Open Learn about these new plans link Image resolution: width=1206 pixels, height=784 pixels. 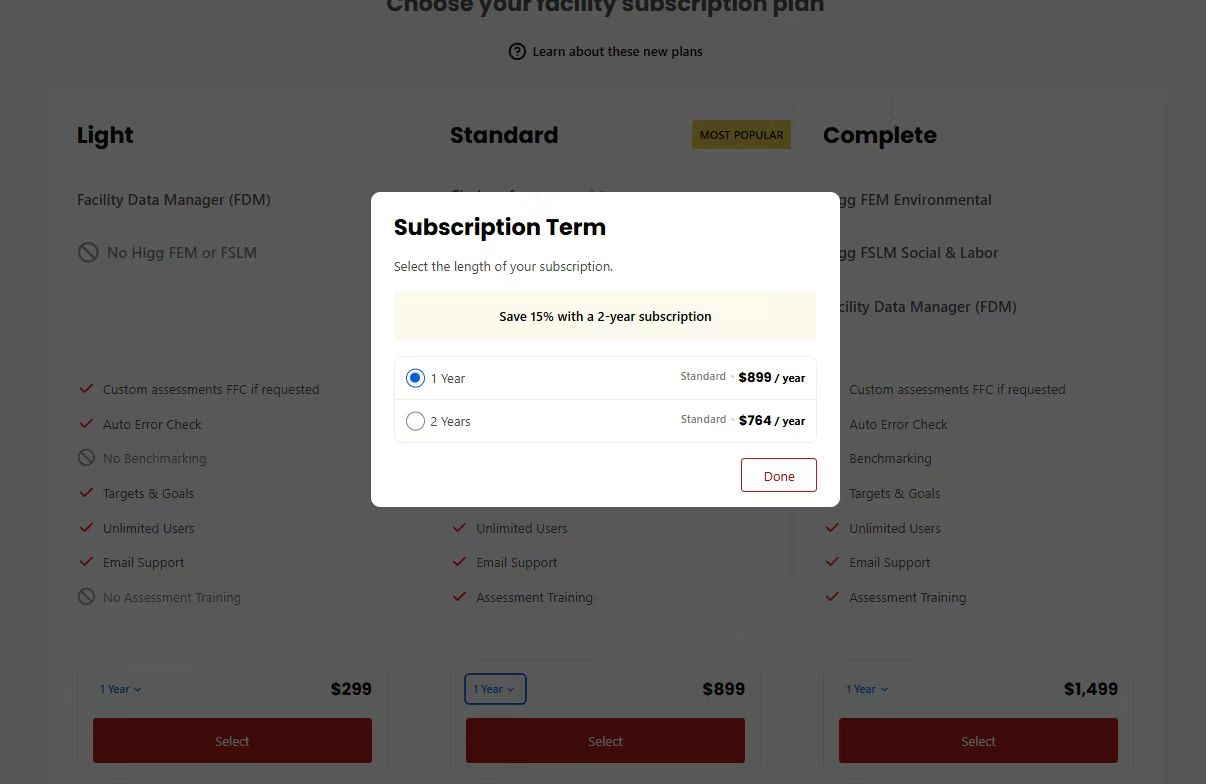pos(617,51)
